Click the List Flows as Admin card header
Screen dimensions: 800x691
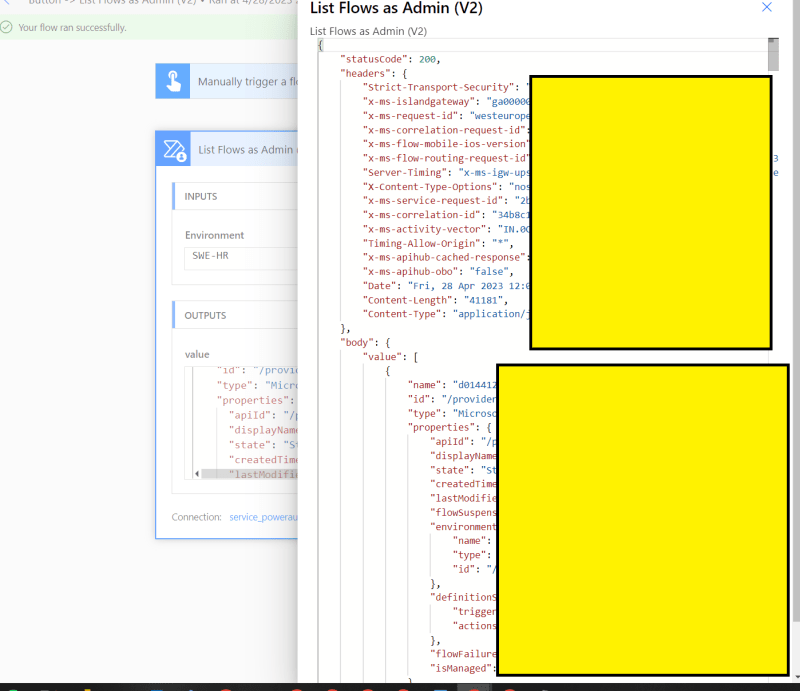[227, 149]
